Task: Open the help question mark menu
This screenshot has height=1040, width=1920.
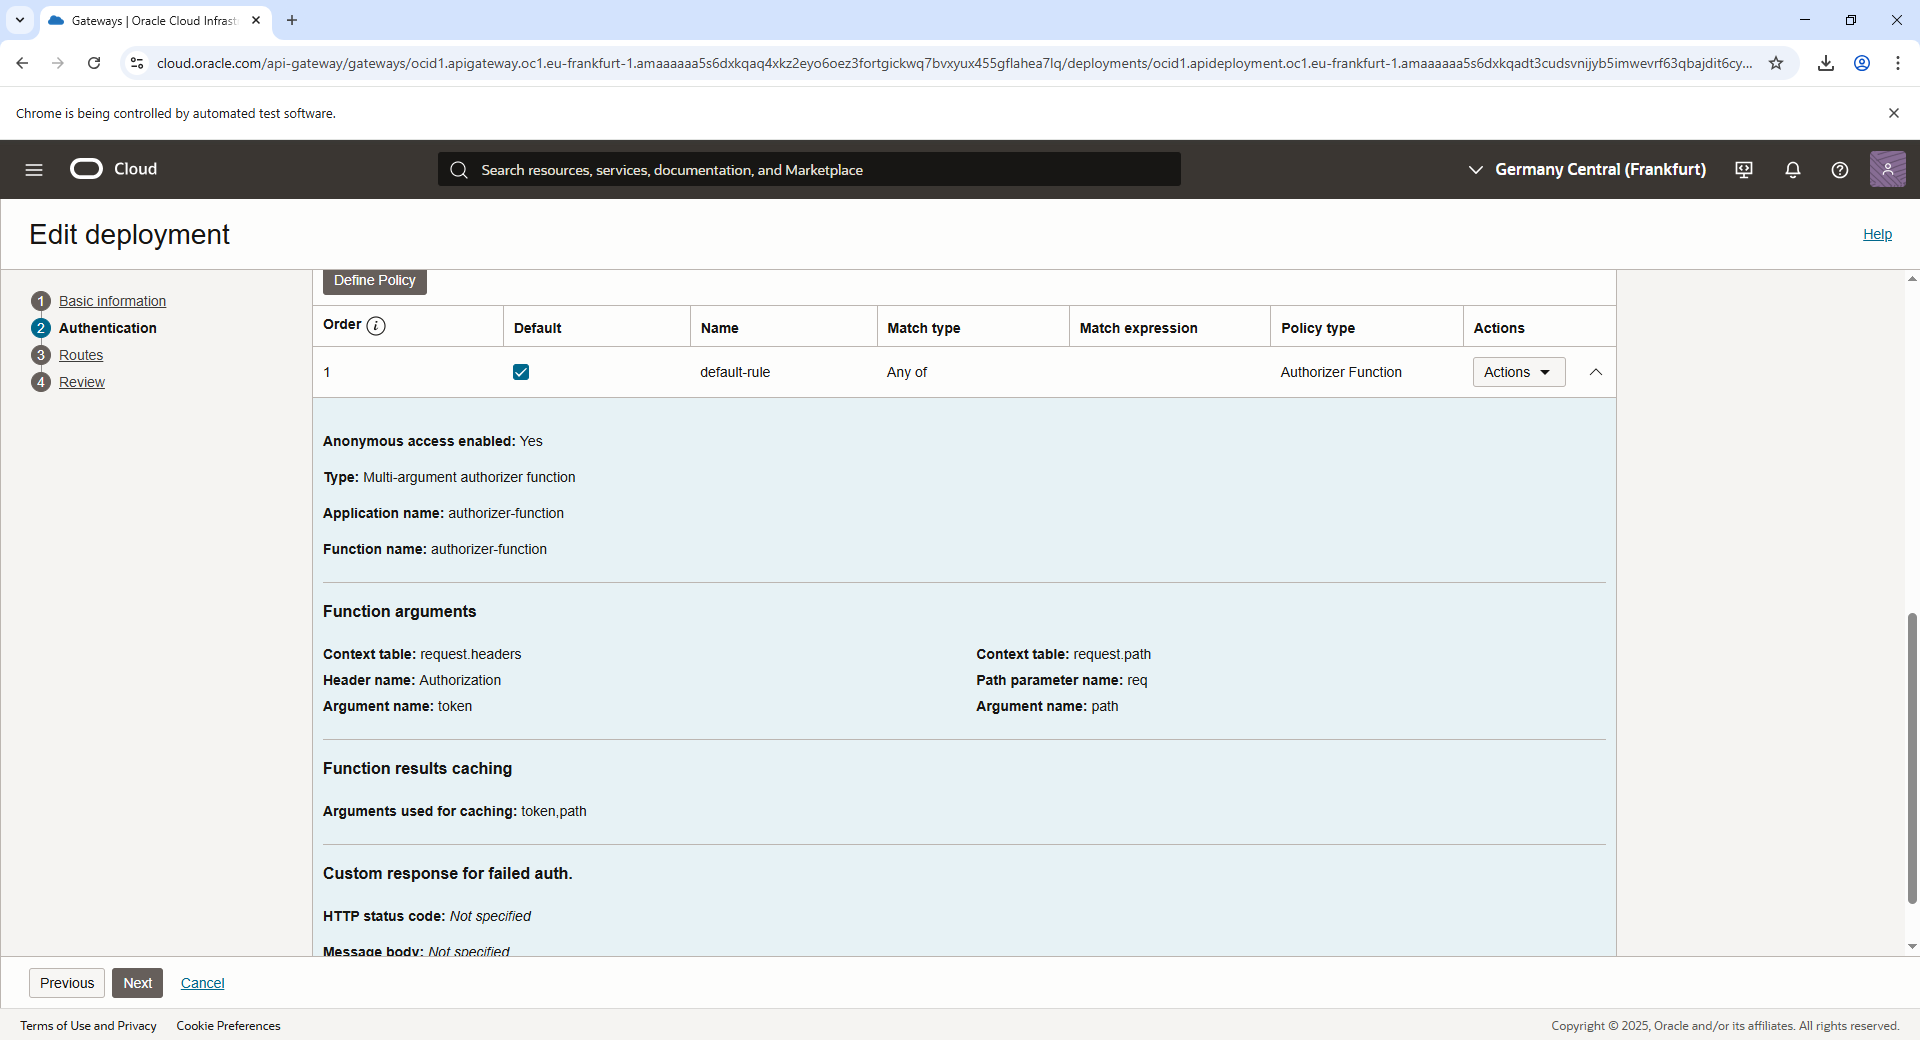Action: point(1839,170)
